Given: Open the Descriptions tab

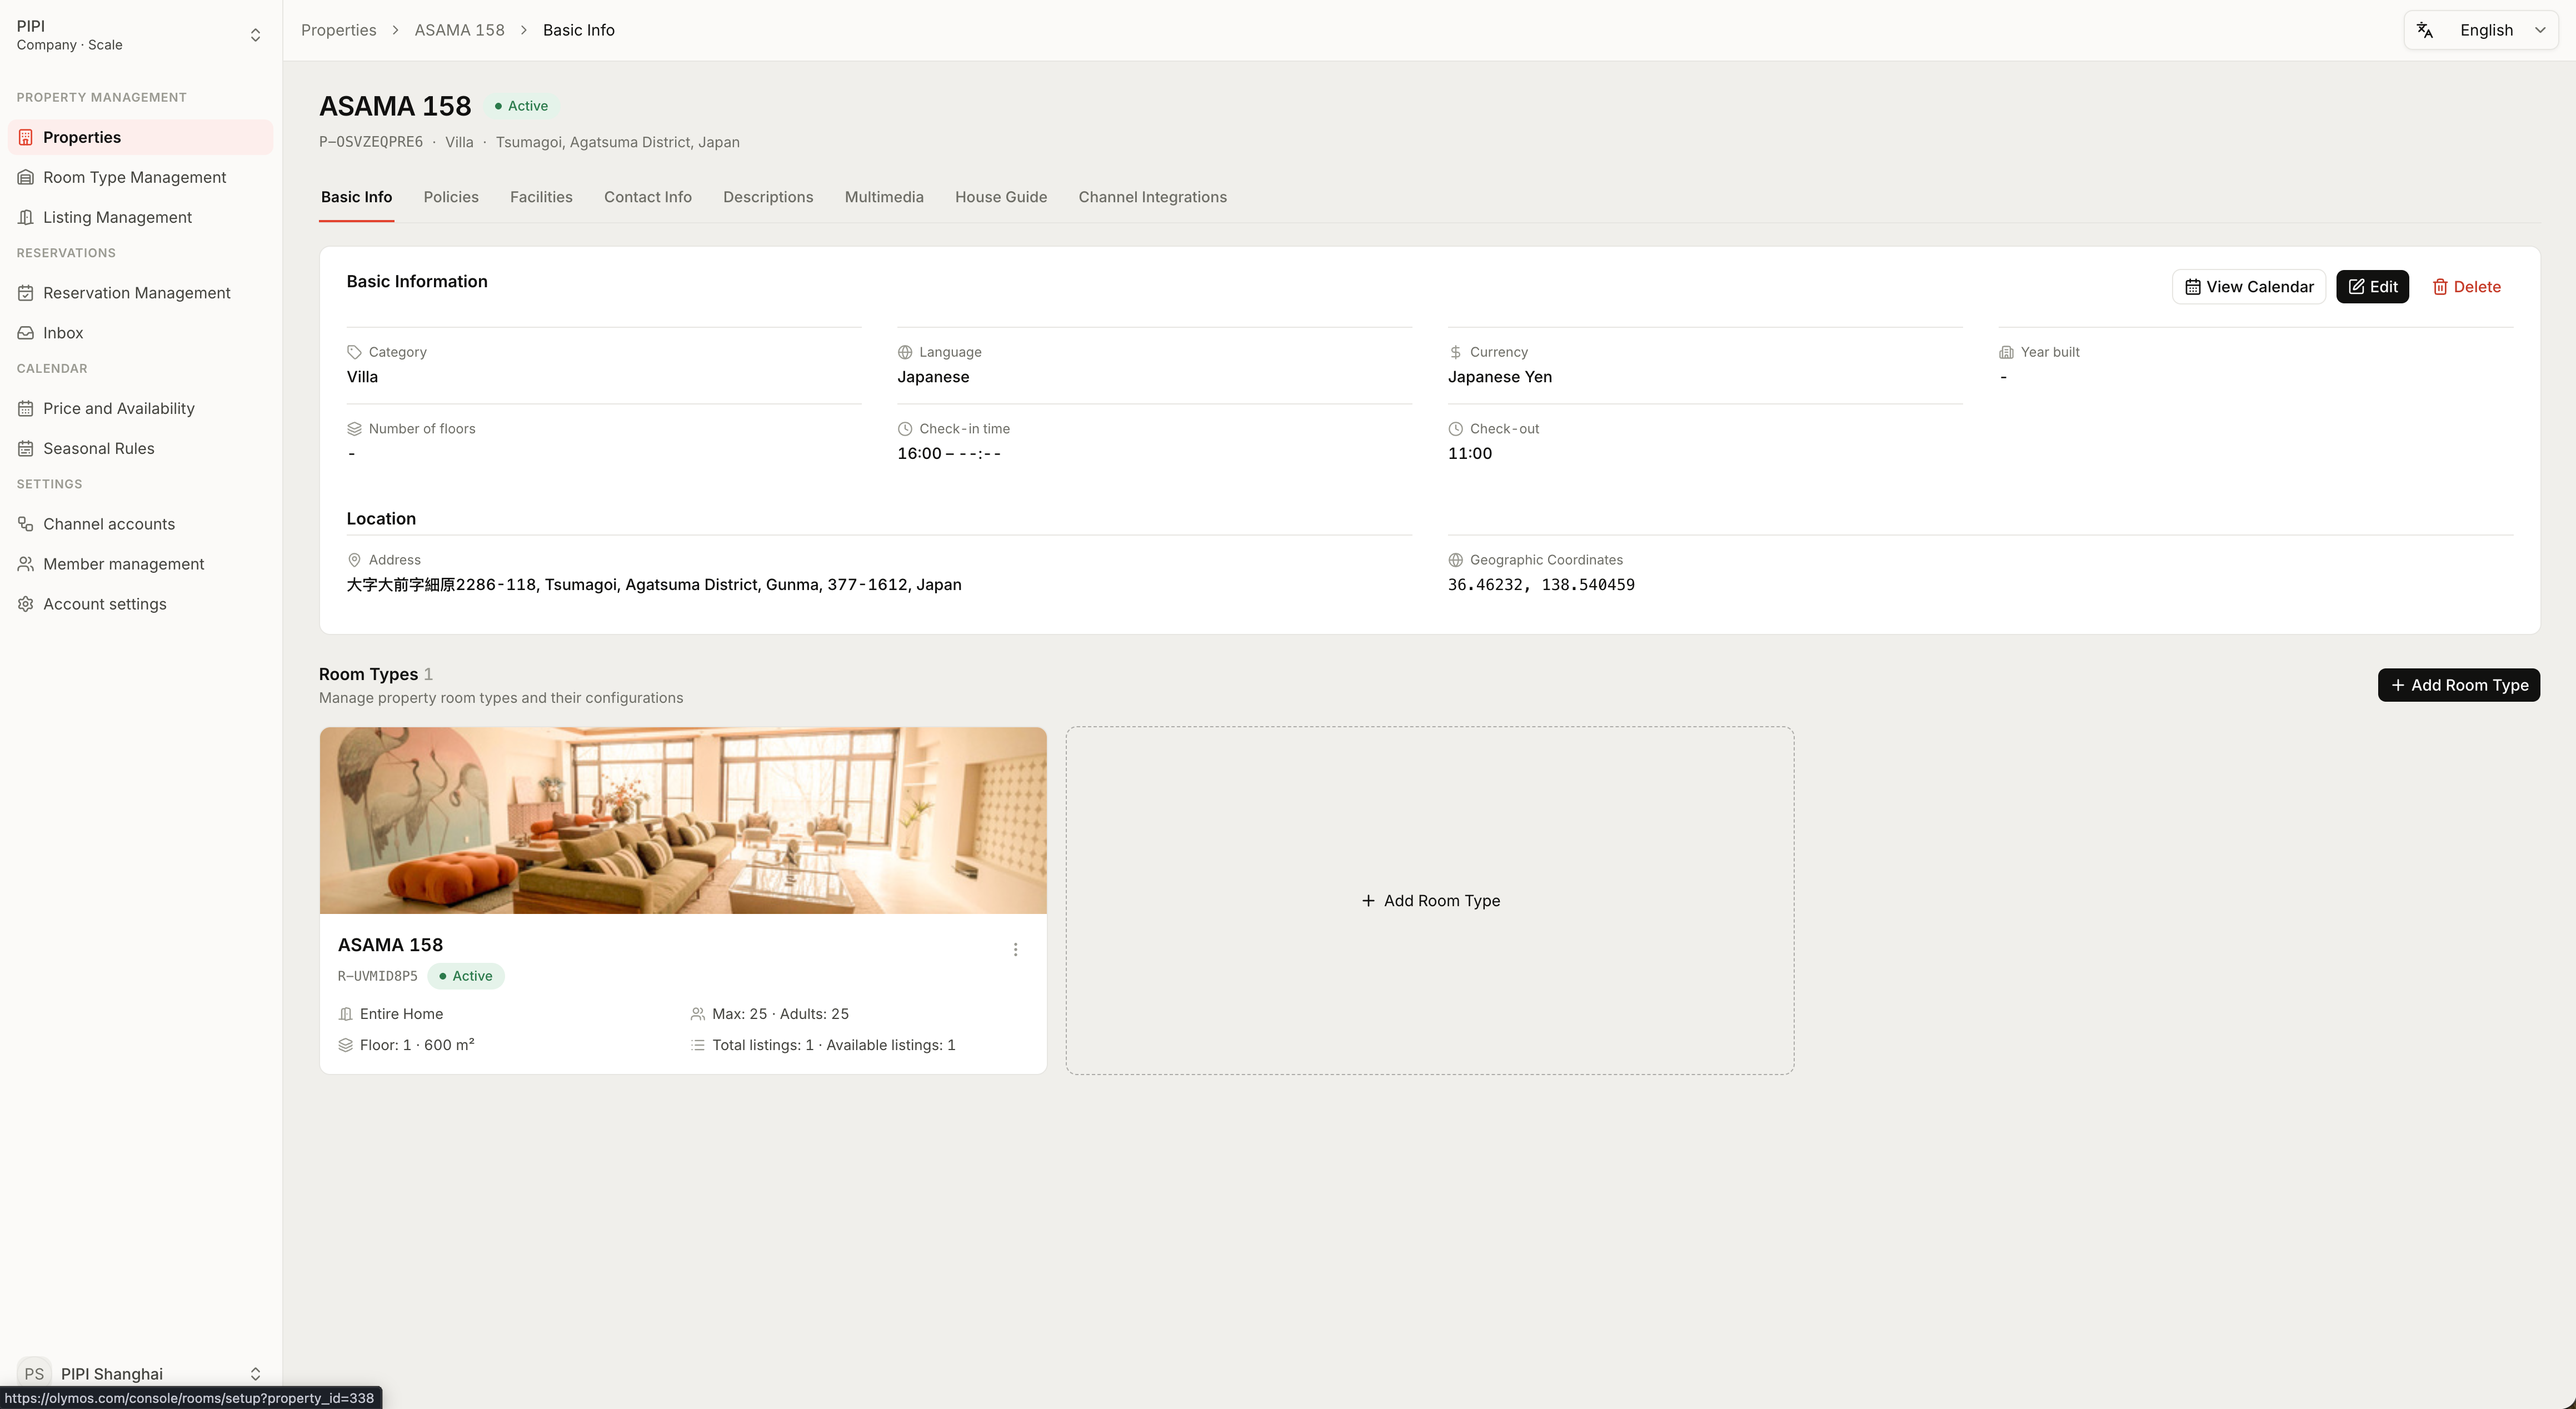Looking at the screenshot, I should click(768, 197).
